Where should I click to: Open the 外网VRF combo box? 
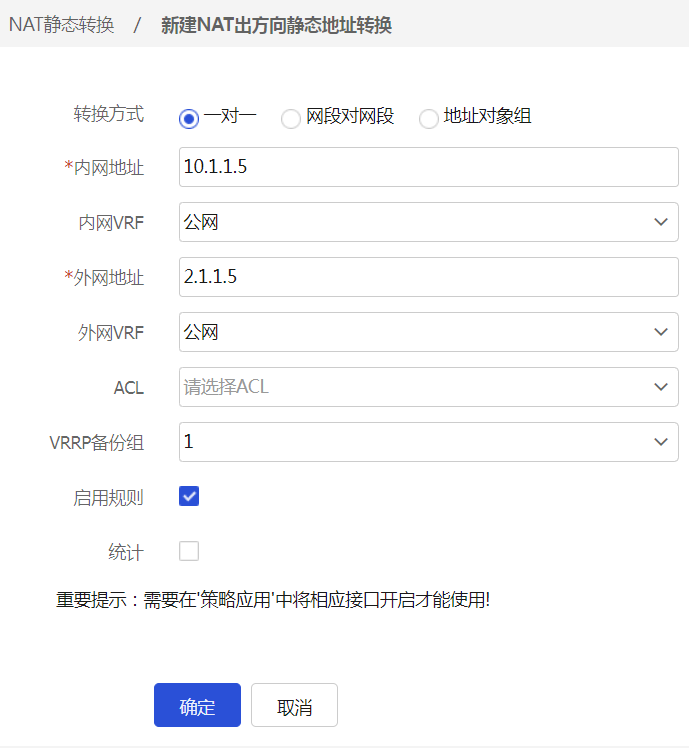[410, 332]
